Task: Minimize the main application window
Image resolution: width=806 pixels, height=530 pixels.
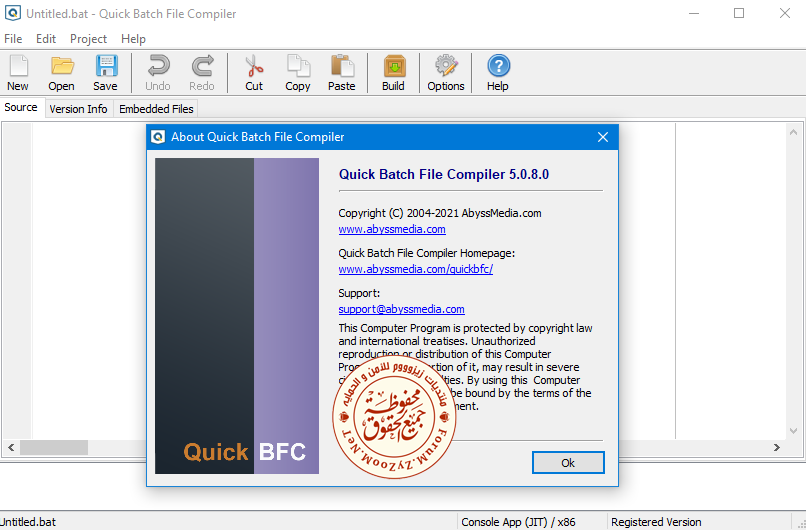Action: (x=694, y=13)
